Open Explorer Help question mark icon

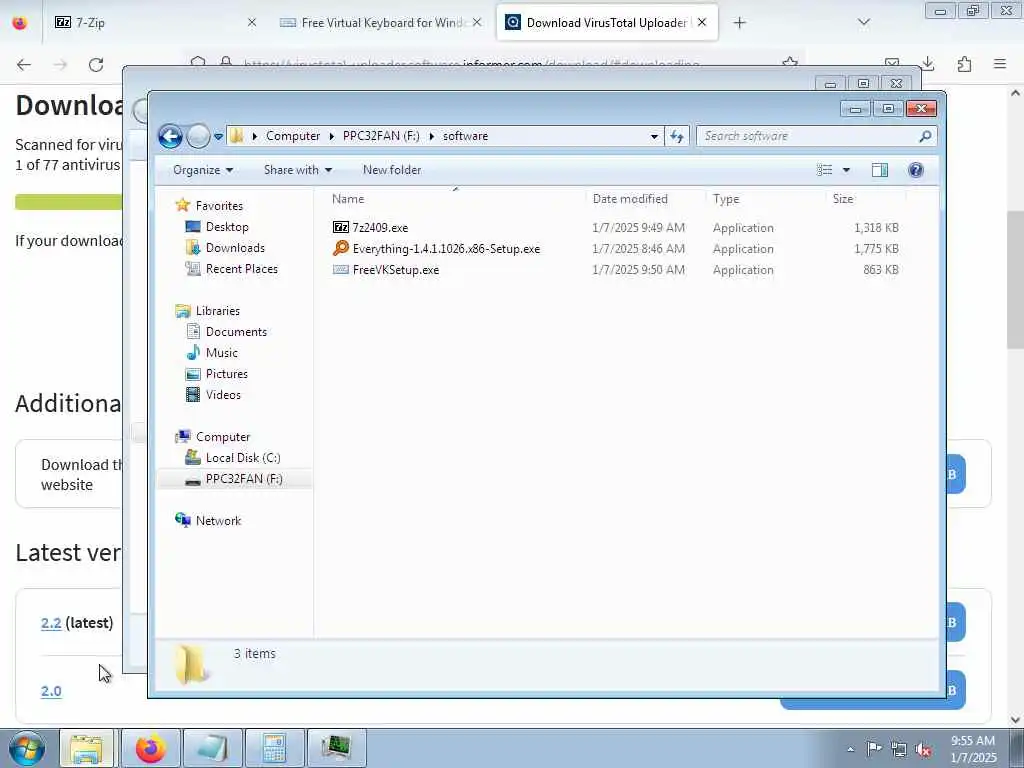[x=916, y=170]
